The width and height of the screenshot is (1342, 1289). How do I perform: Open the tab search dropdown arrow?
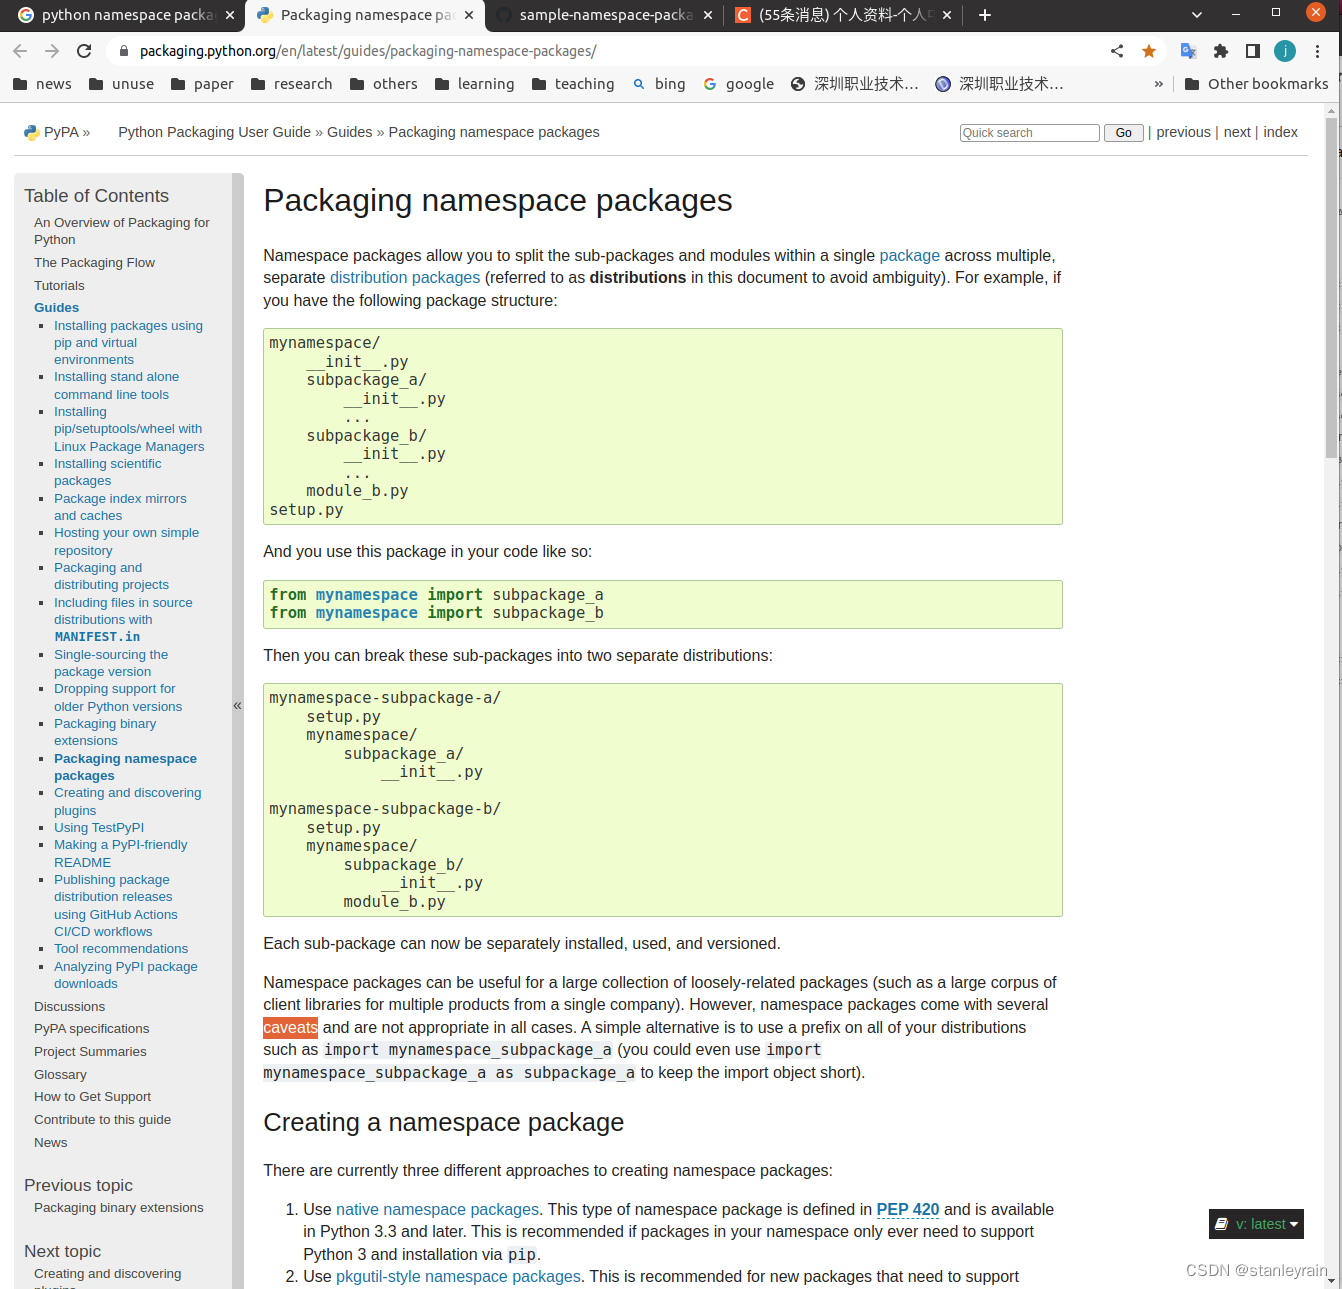[1196, 15]
